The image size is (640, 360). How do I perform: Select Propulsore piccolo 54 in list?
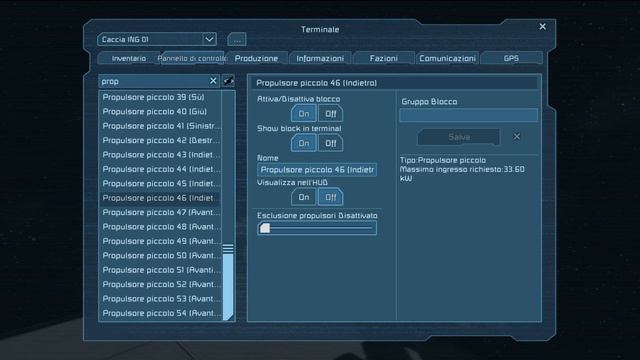[x=160, y=313]
